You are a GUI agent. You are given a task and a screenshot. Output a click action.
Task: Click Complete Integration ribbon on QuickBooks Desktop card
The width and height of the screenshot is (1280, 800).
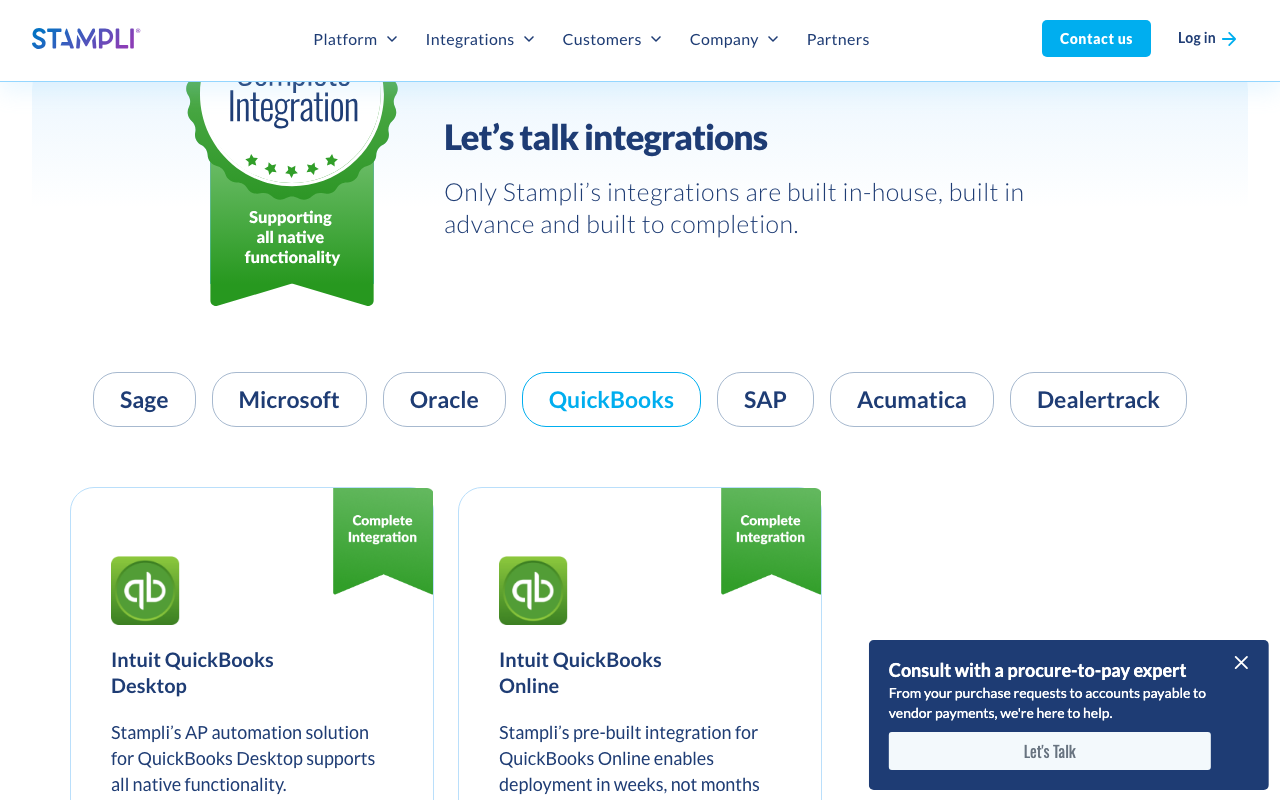[383, 540]
